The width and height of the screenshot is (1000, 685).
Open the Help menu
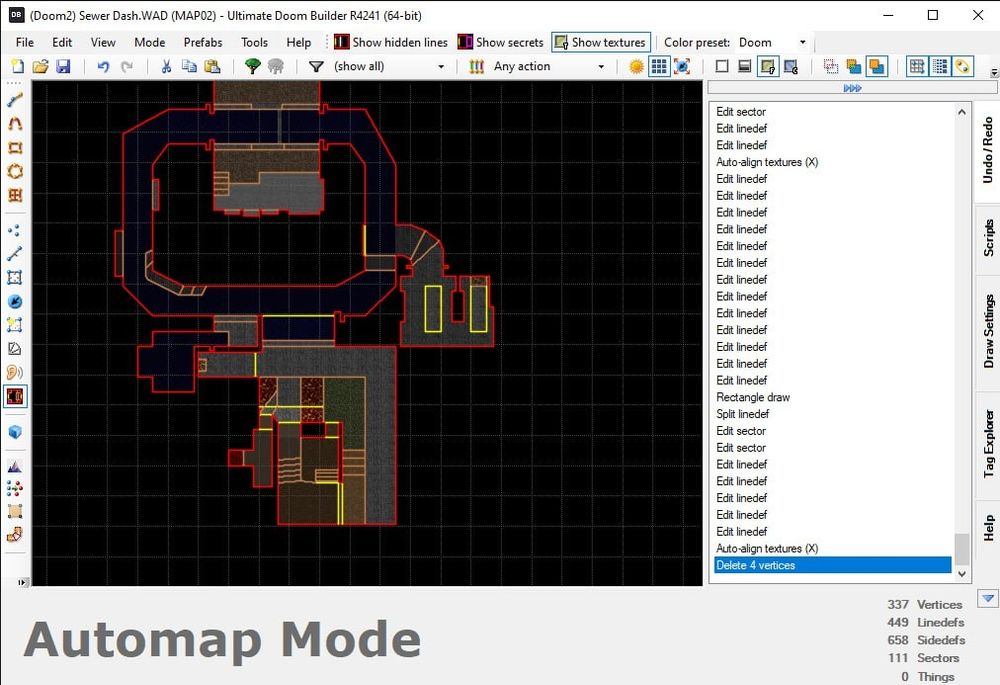(x=298, y=42)
